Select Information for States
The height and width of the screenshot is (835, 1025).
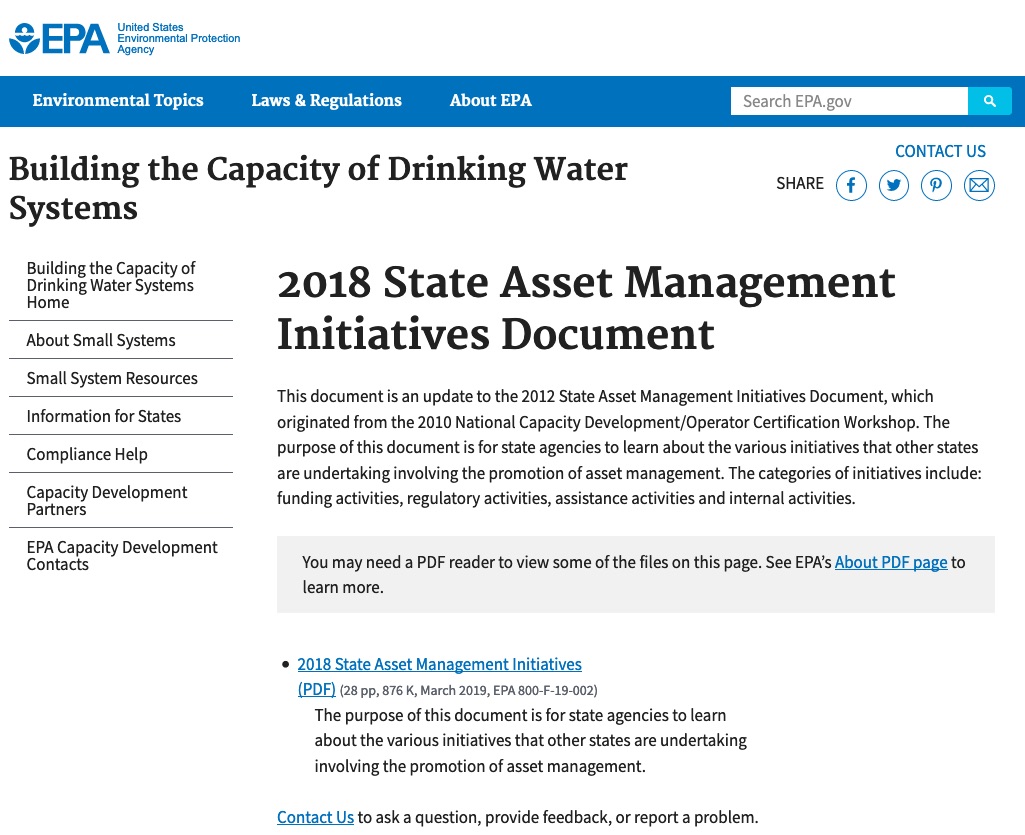click(x=103, y=416)
